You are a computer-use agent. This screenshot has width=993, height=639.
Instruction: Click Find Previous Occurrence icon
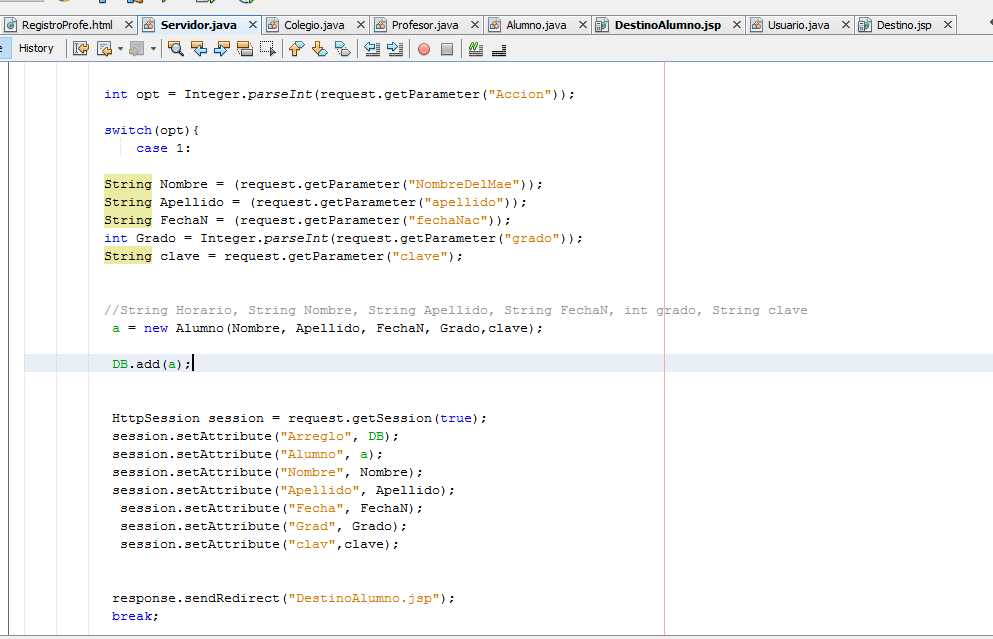199,49
